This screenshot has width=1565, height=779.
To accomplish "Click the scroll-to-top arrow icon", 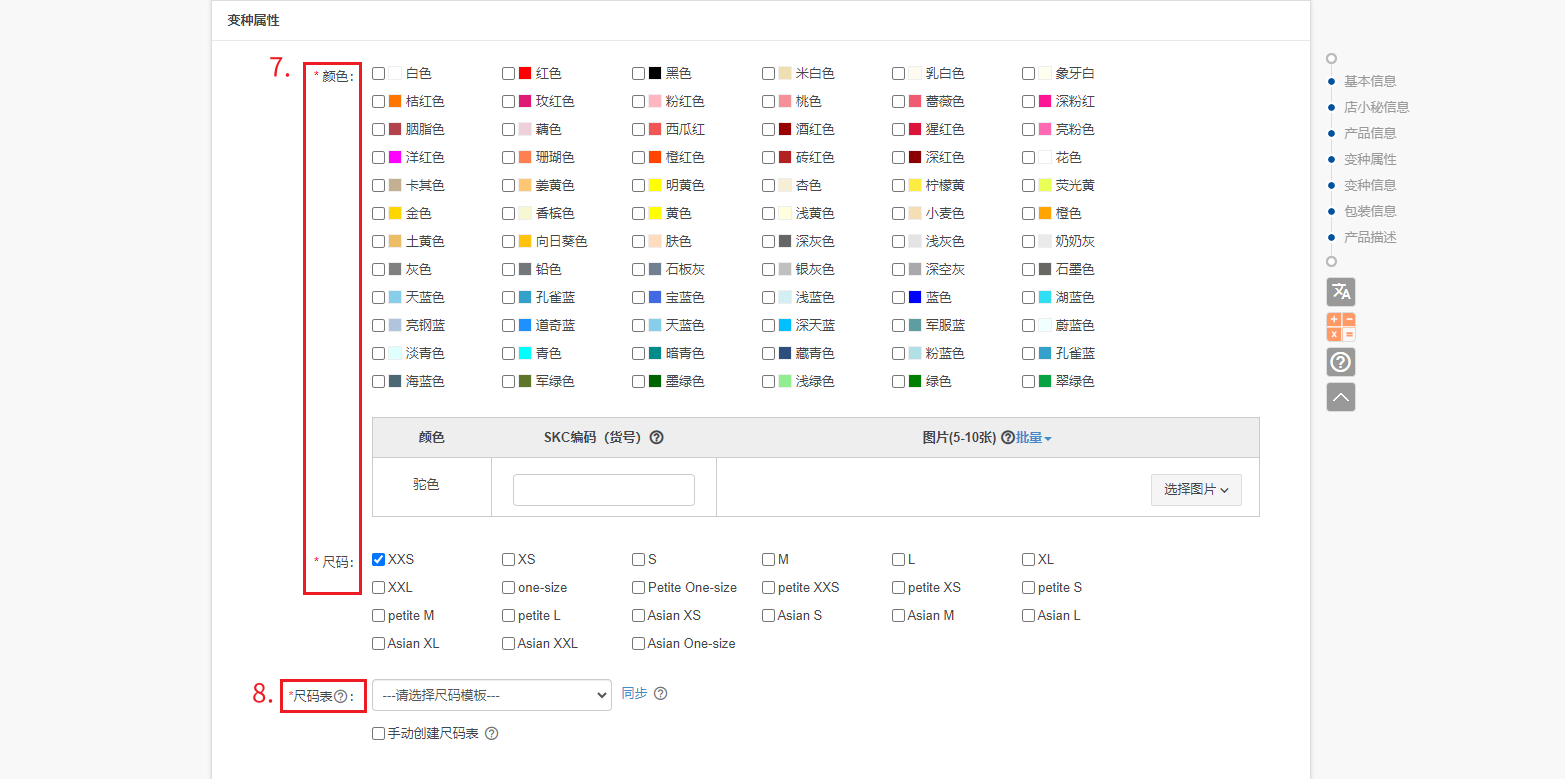I will (x=1341, y=397).
